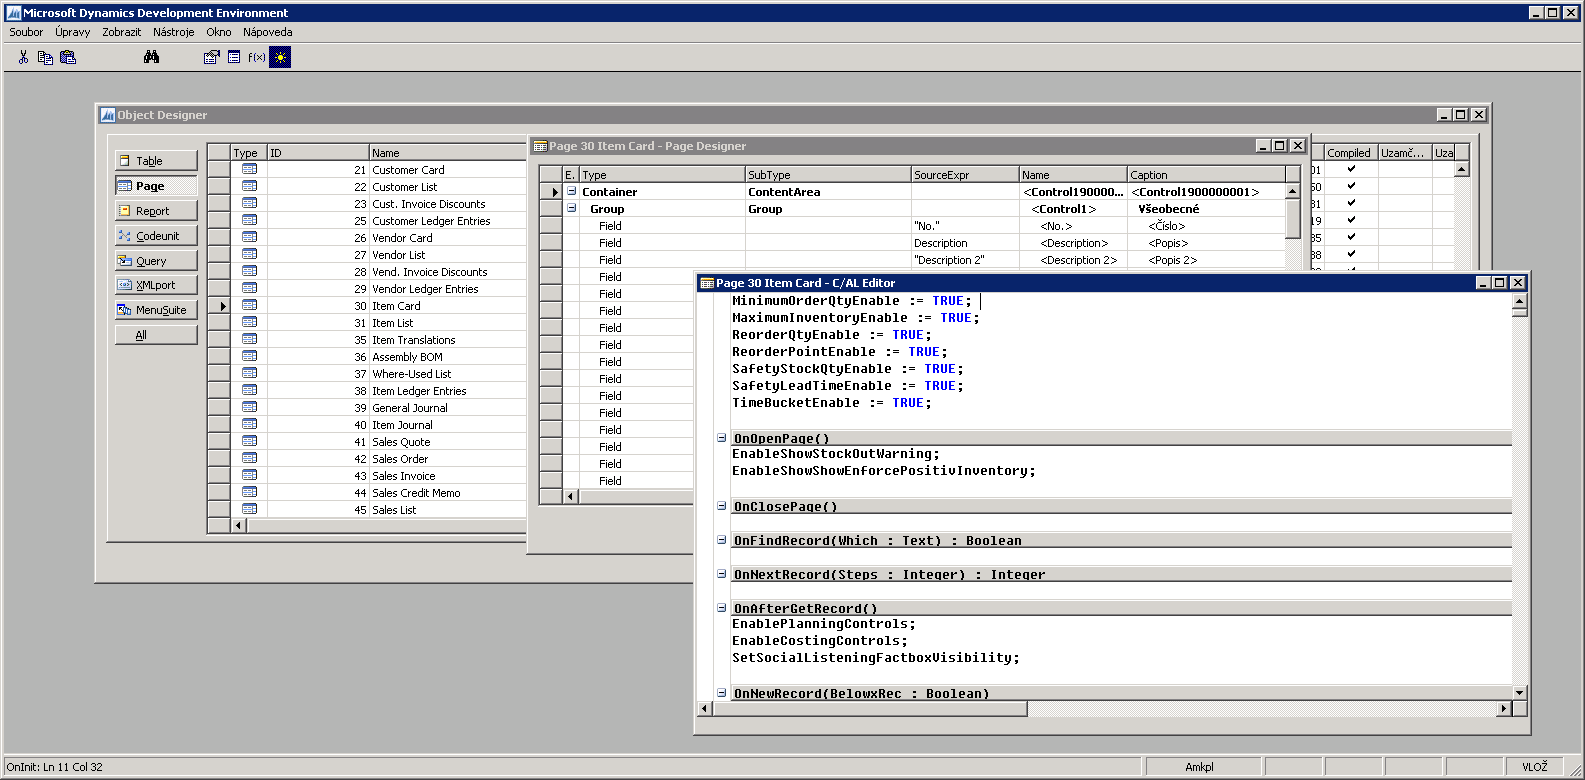
Task: Click C/AL Editor vertical scroll up arrow
Action: tap(1519, 300)
